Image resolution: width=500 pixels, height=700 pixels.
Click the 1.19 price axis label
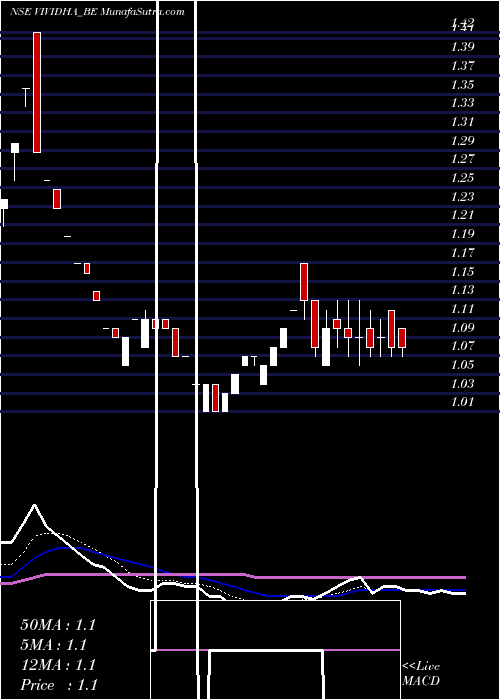[462, 233]
